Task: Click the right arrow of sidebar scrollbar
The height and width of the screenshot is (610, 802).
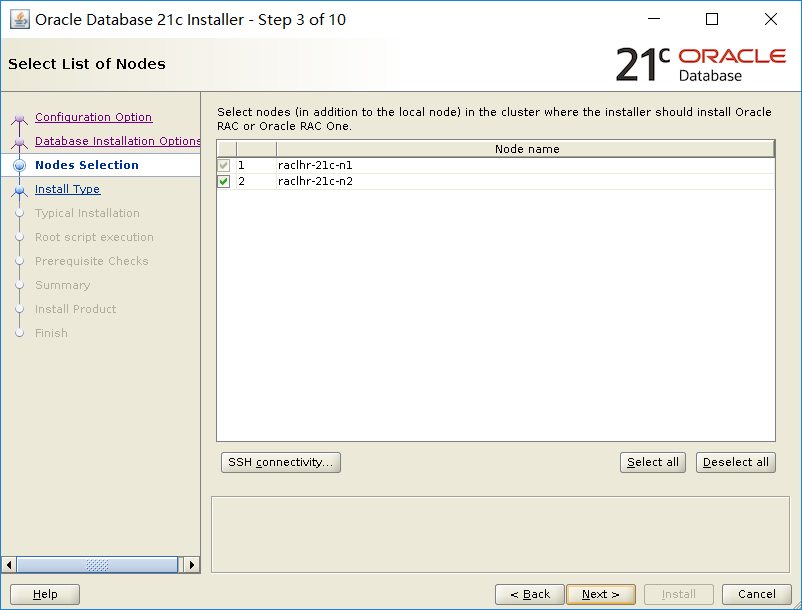Action: [192, 564]
